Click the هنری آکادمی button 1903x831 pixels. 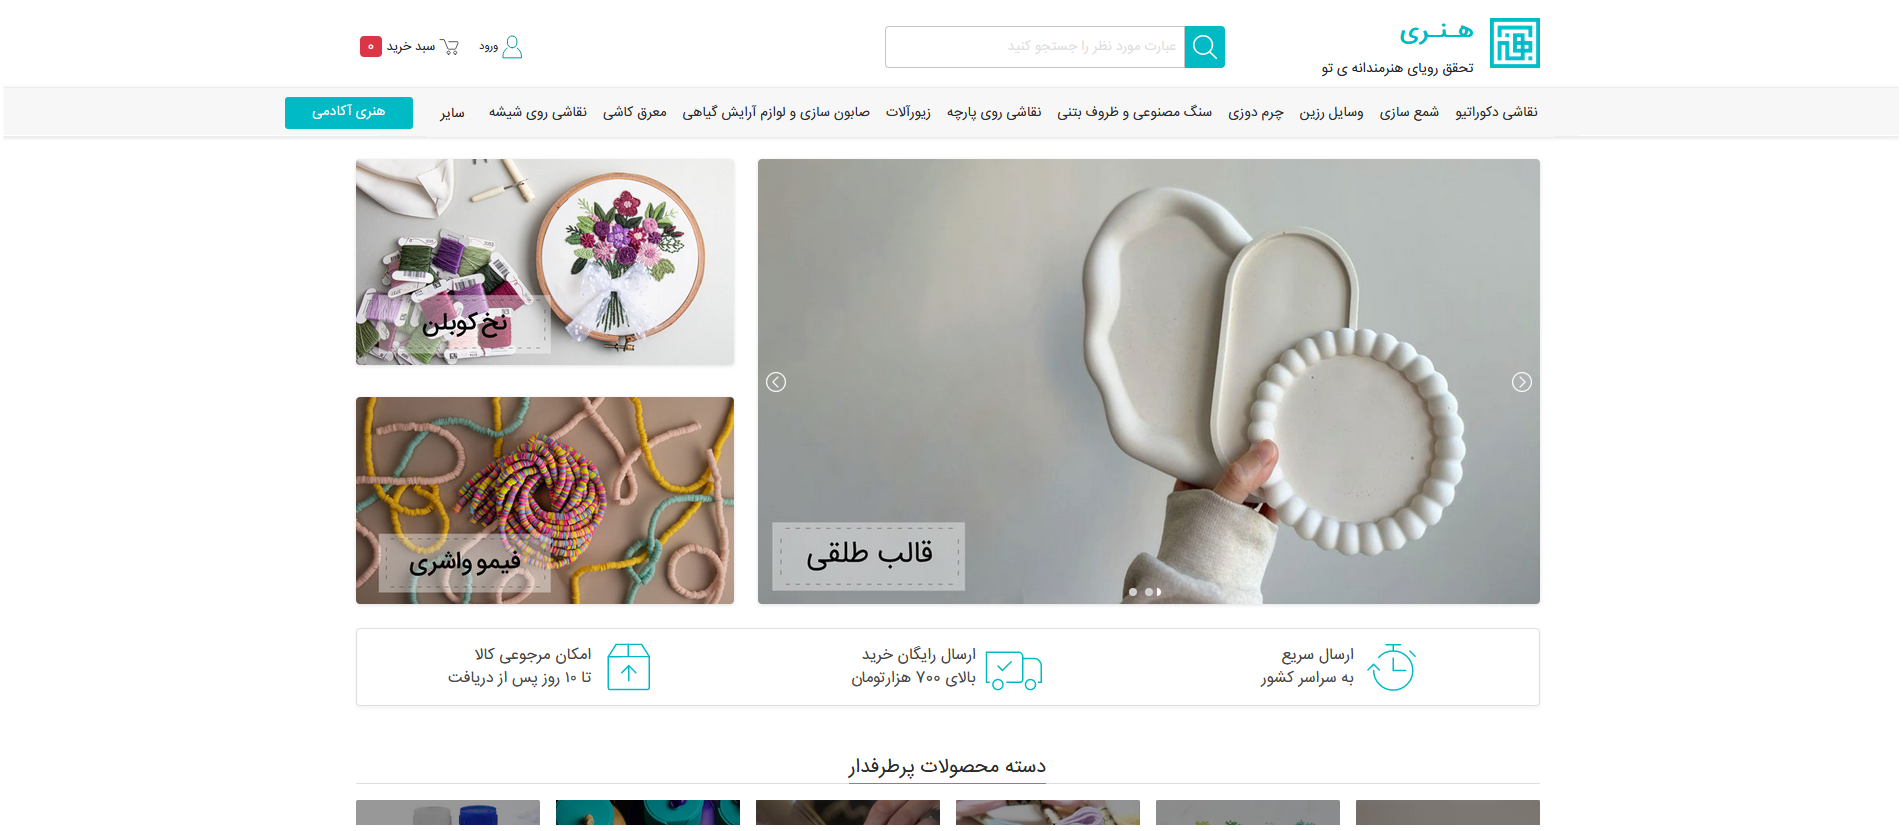349,113
